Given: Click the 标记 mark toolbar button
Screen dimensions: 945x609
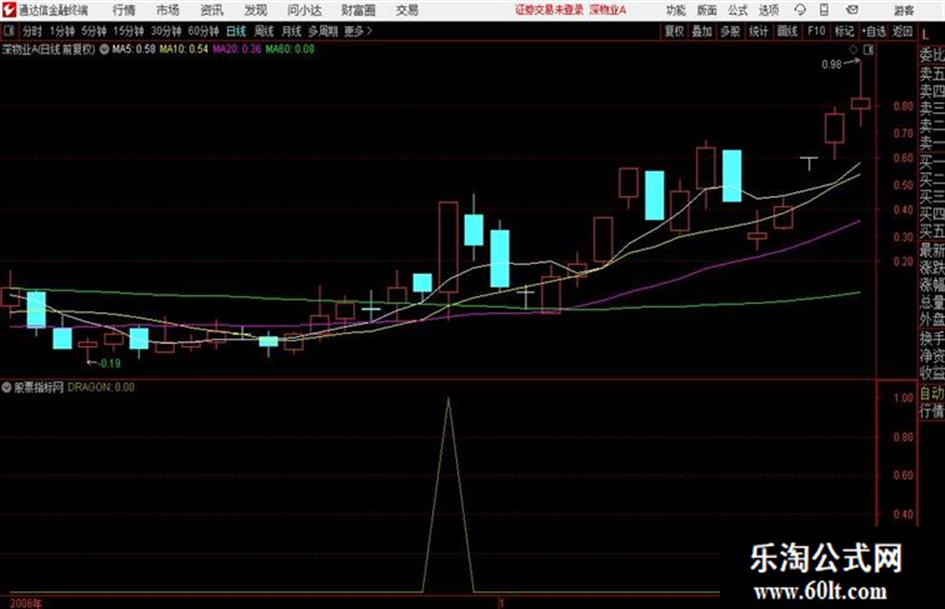Looking at the screenshot, I should point(844,31).
